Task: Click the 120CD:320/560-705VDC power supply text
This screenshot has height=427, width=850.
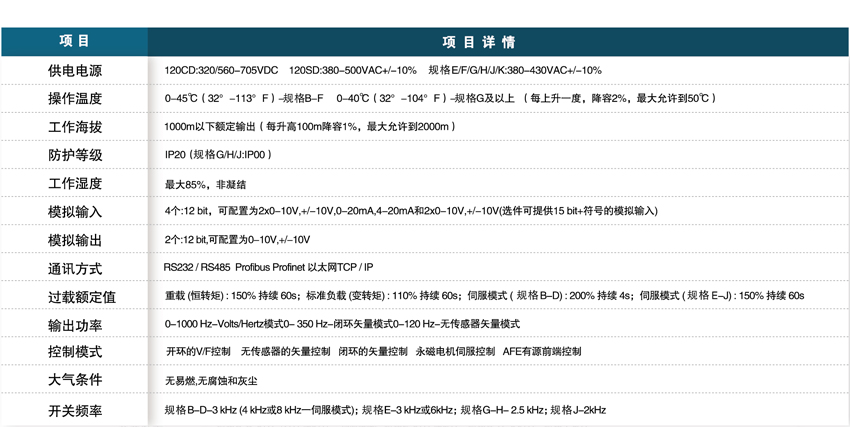Action: [x=221, y=71]
